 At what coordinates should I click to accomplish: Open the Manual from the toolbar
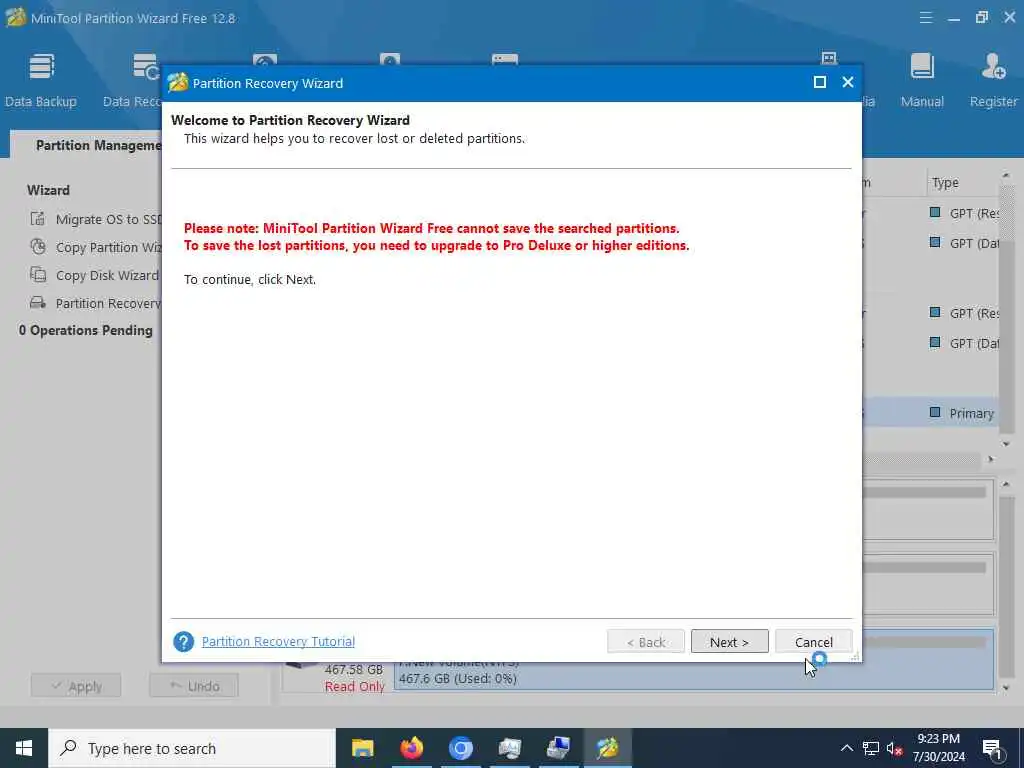pyautogui.click(x=922, y=80)
